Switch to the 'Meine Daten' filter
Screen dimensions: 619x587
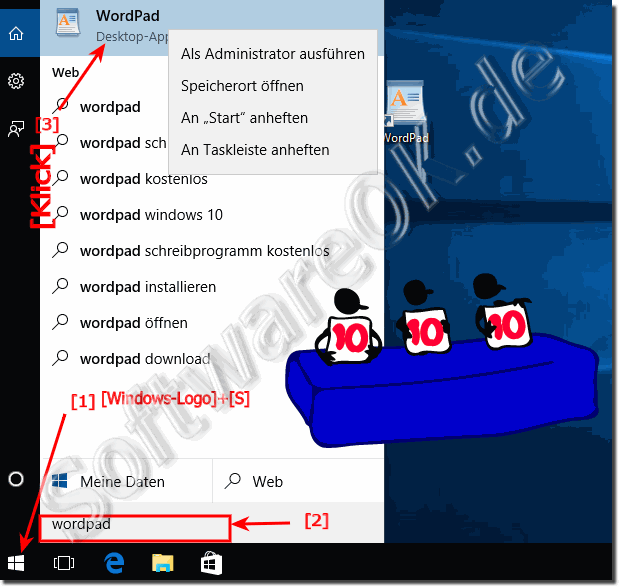(x=126, y=481)
